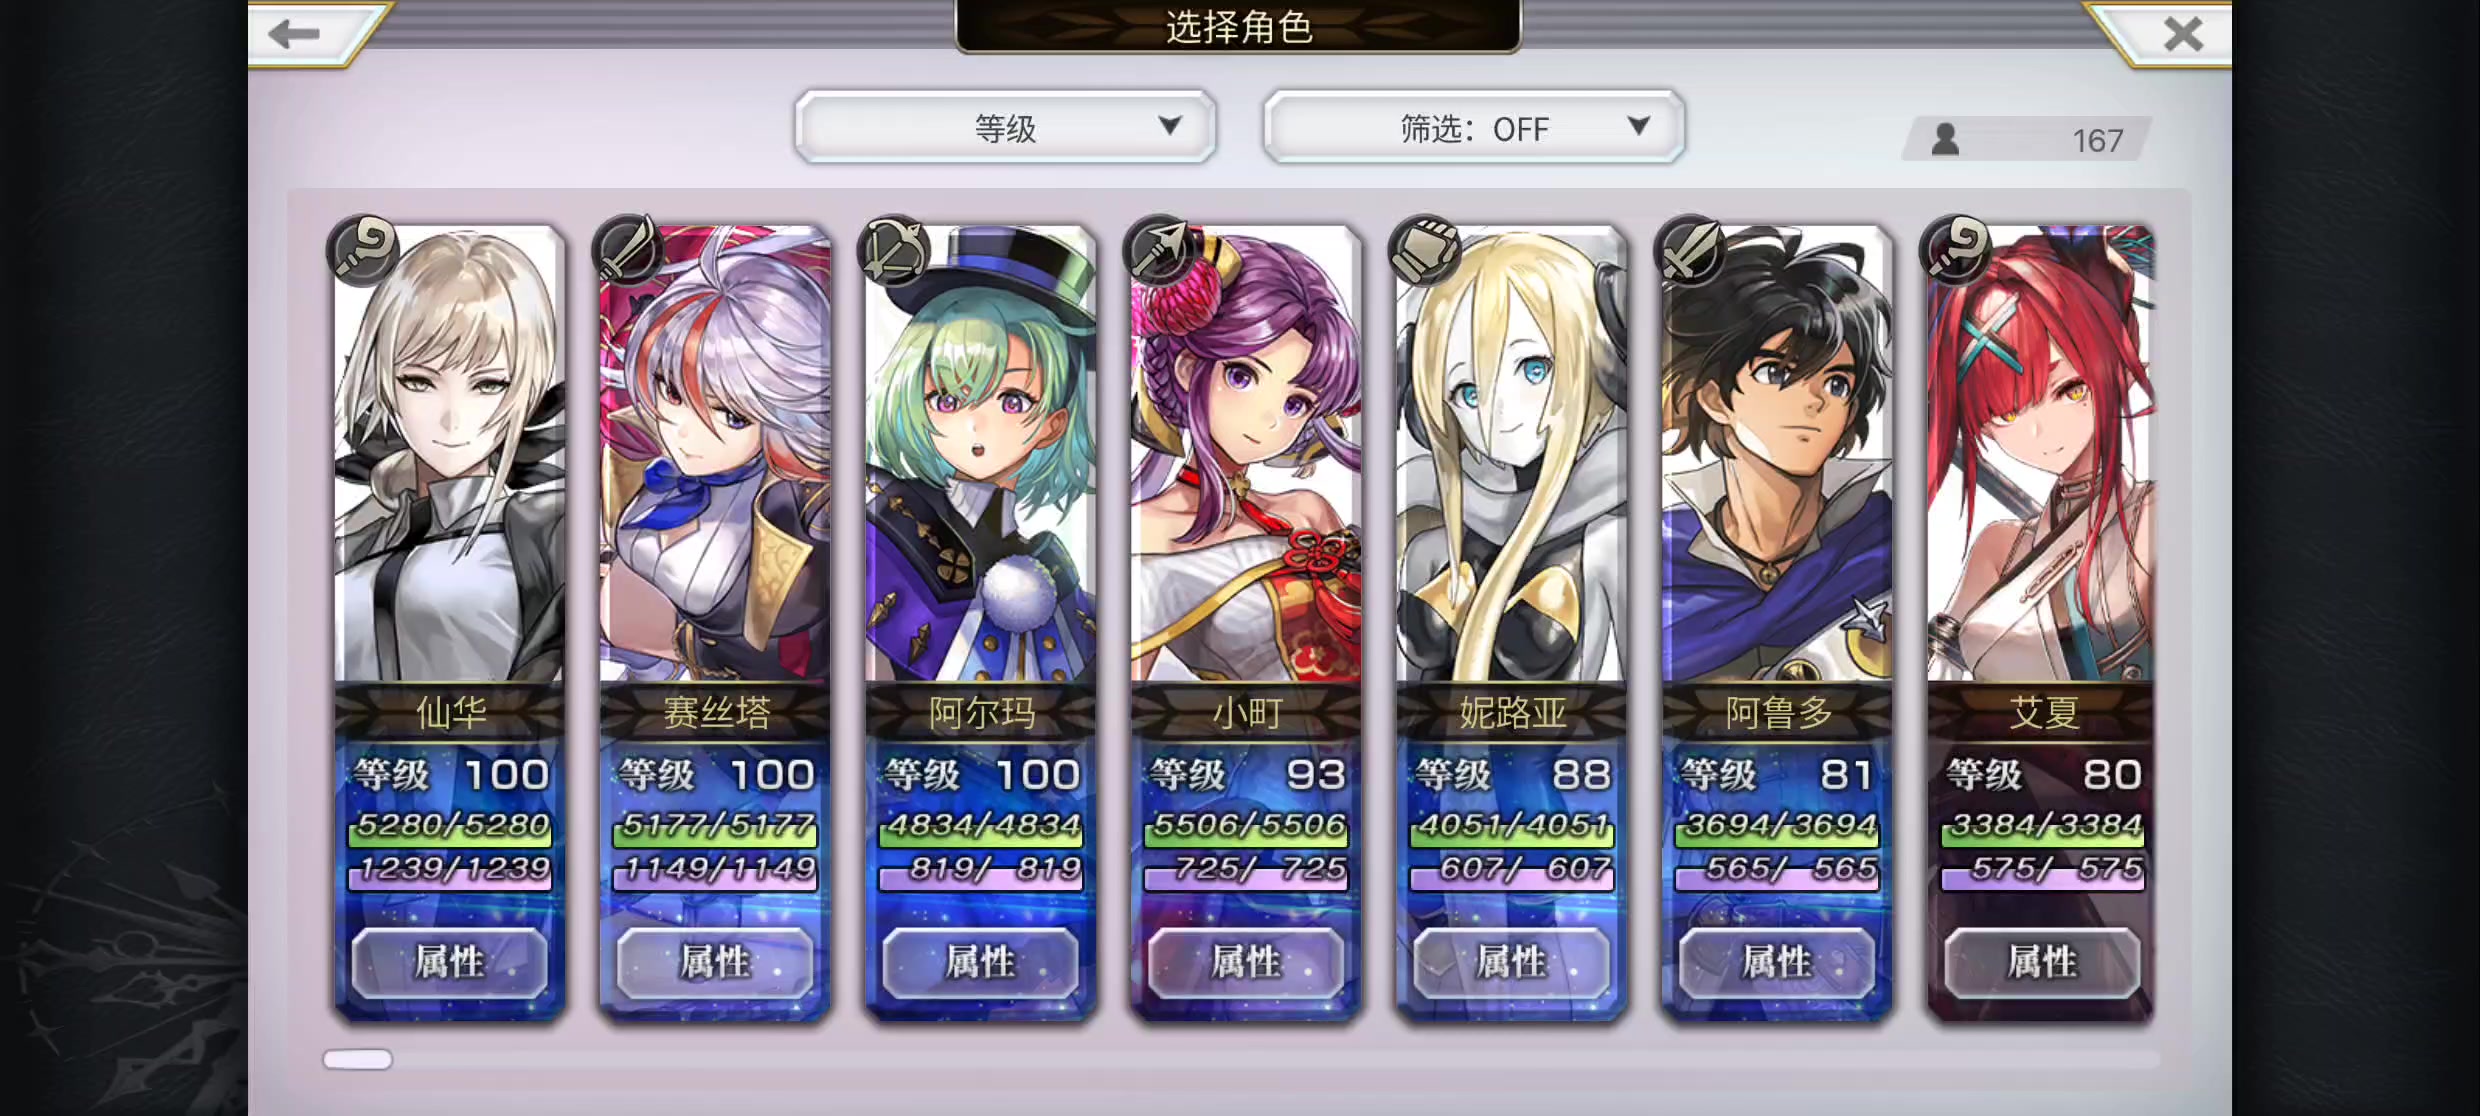Click the bow weapon icon on 阿尔玛
2480x1116 pixels.
[x=894, y=248]
